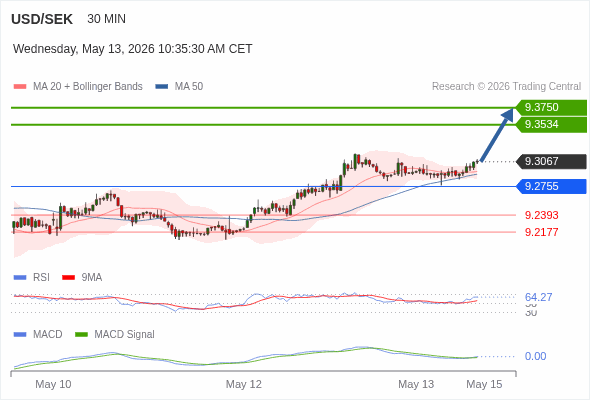
Task: Click the MACD Signal green legend swatch
Action: pos(81,335)
